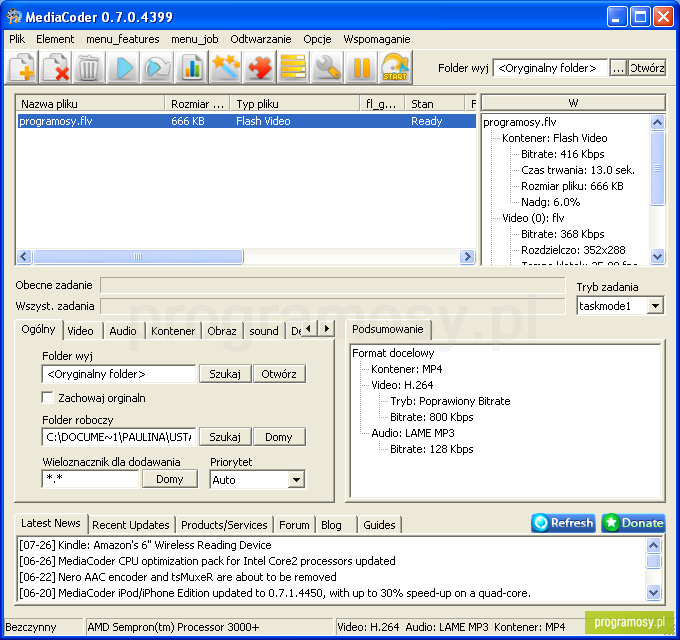680x640 pixels.
Task: Click the wrench settings icon
Action: tap(327, 68)
